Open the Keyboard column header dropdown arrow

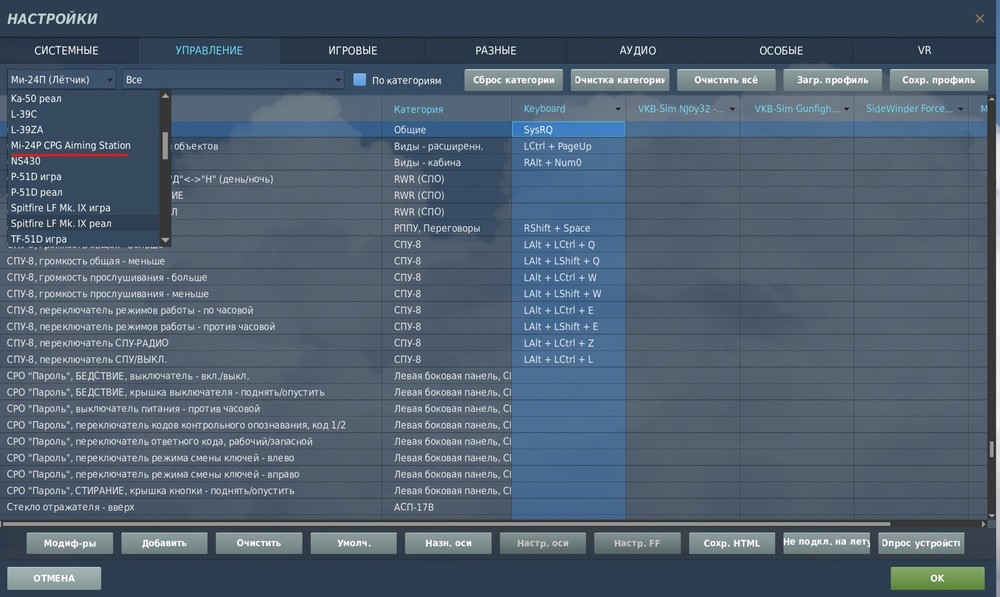click(x=617, y=109)
